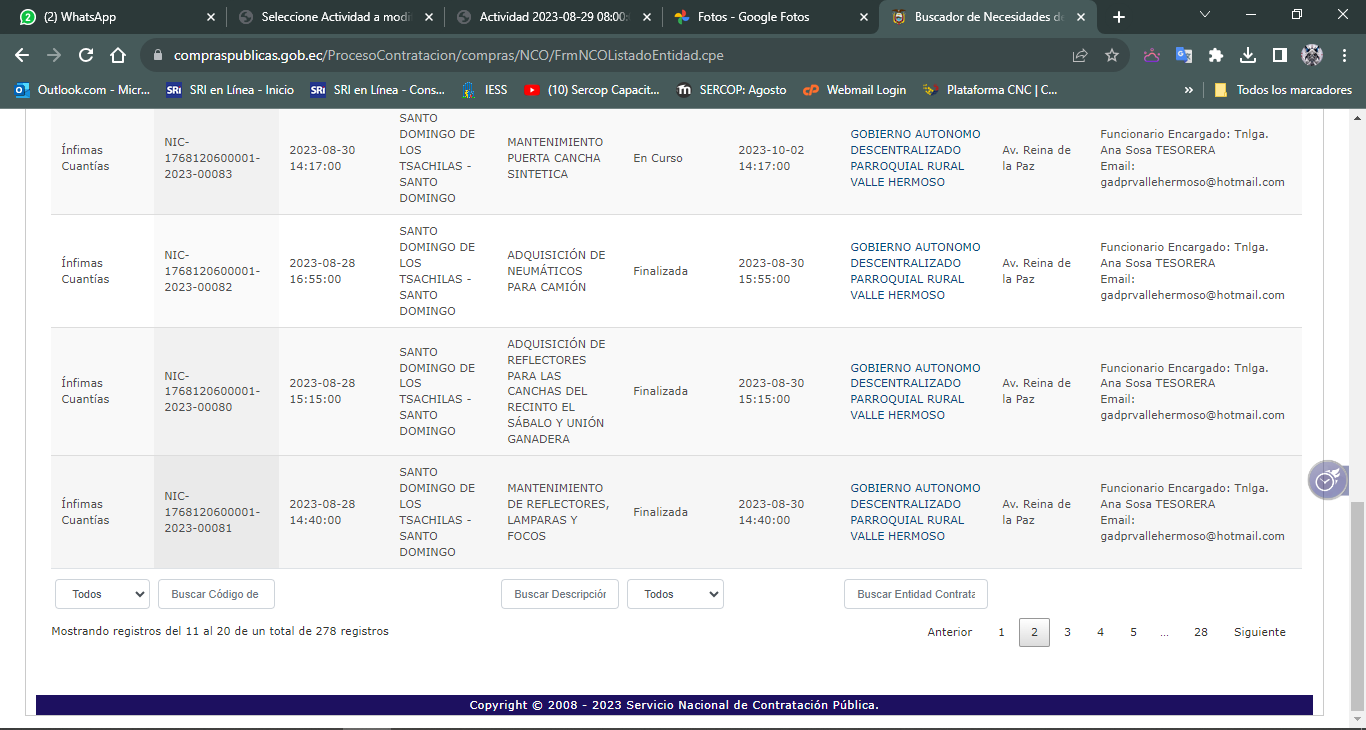Screen dimensions: 1366x730
Task: Click the floating clock widget icon
Action: [1326, 481]
